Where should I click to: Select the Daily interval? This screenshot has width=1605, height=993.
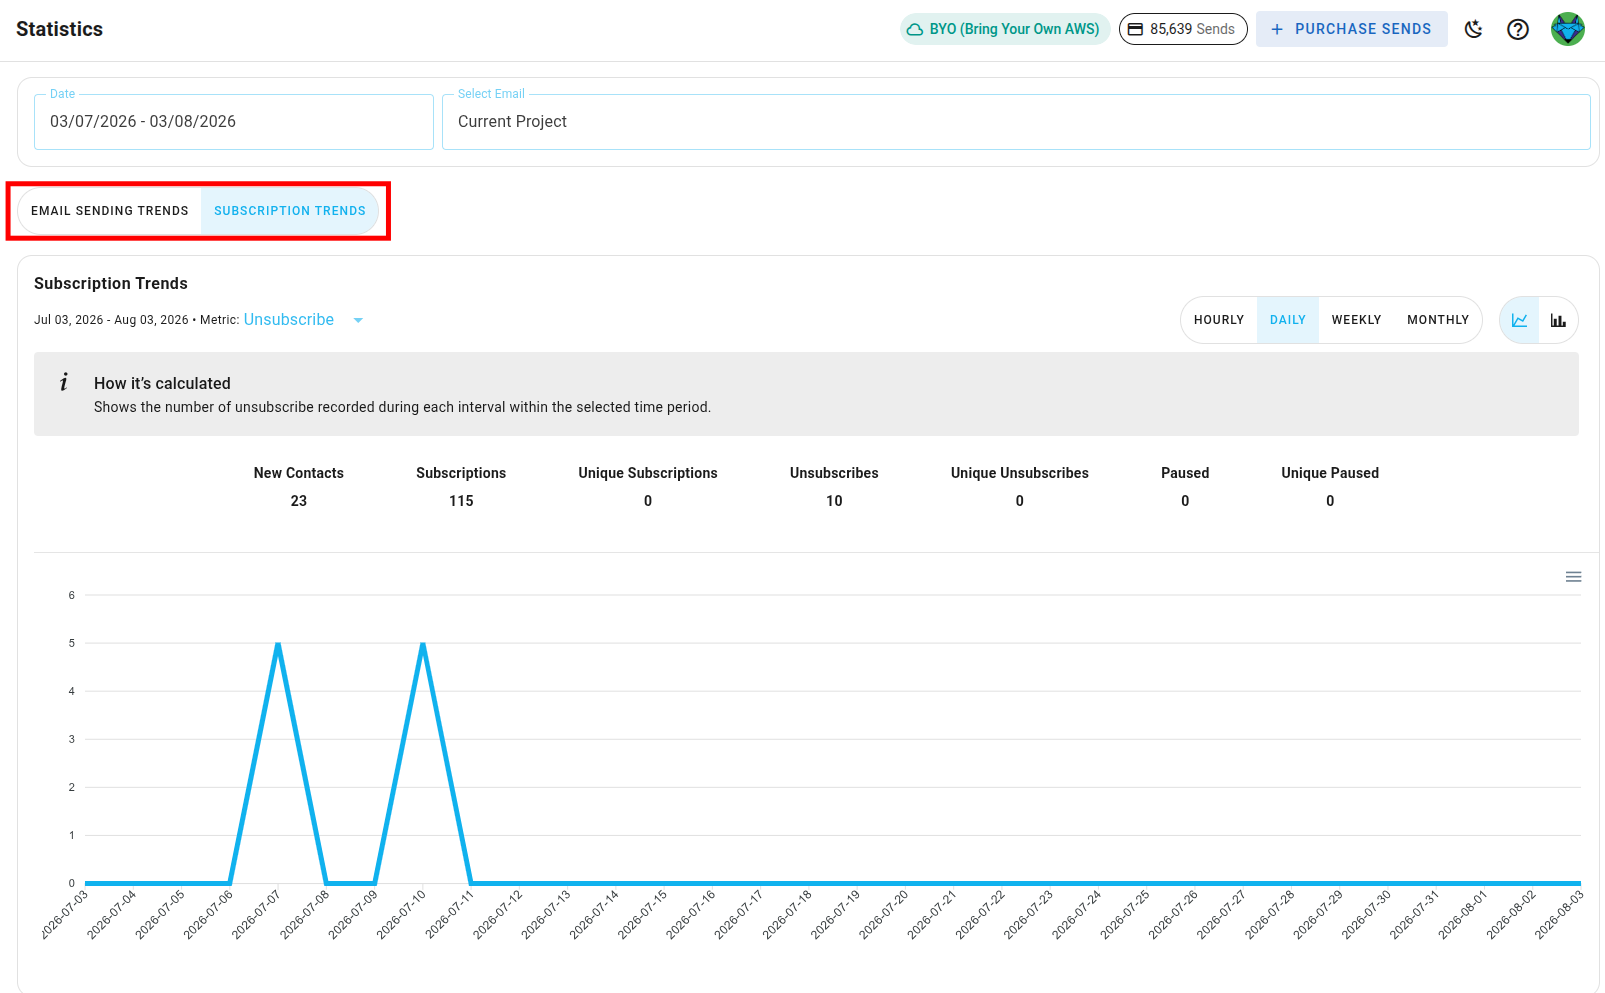click(x=1288, y=320)
